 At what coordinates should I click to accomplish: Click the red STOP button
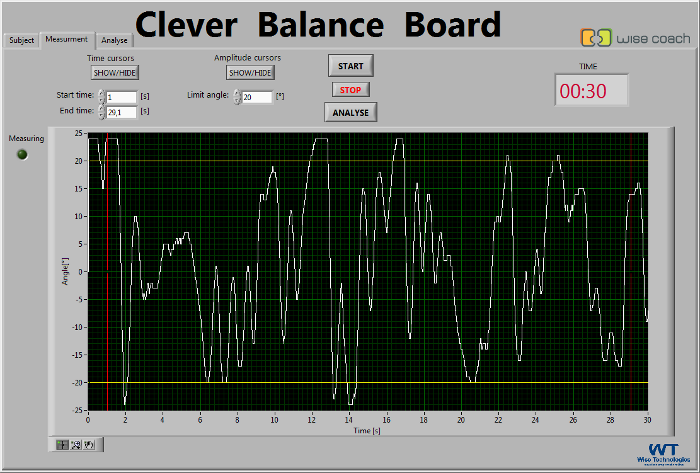tap(350, 90)
